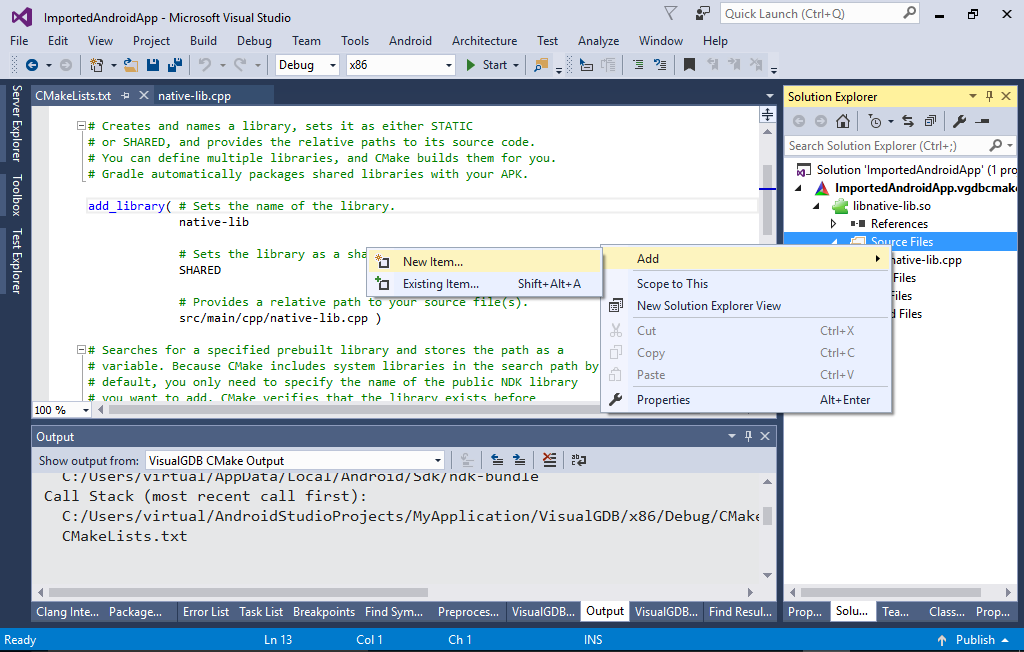Open the Build menu

[203, 41]
